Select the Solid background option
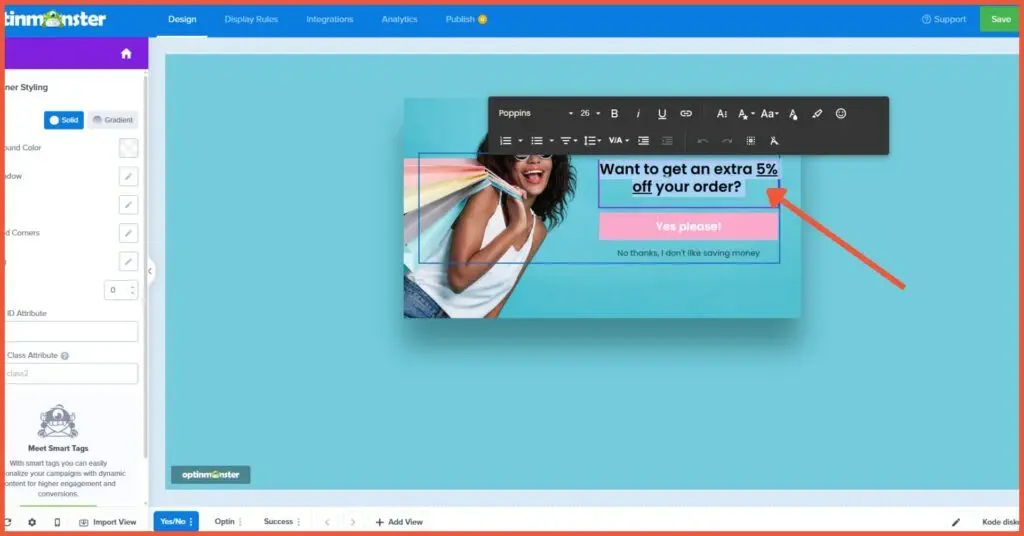 [64, 120]
